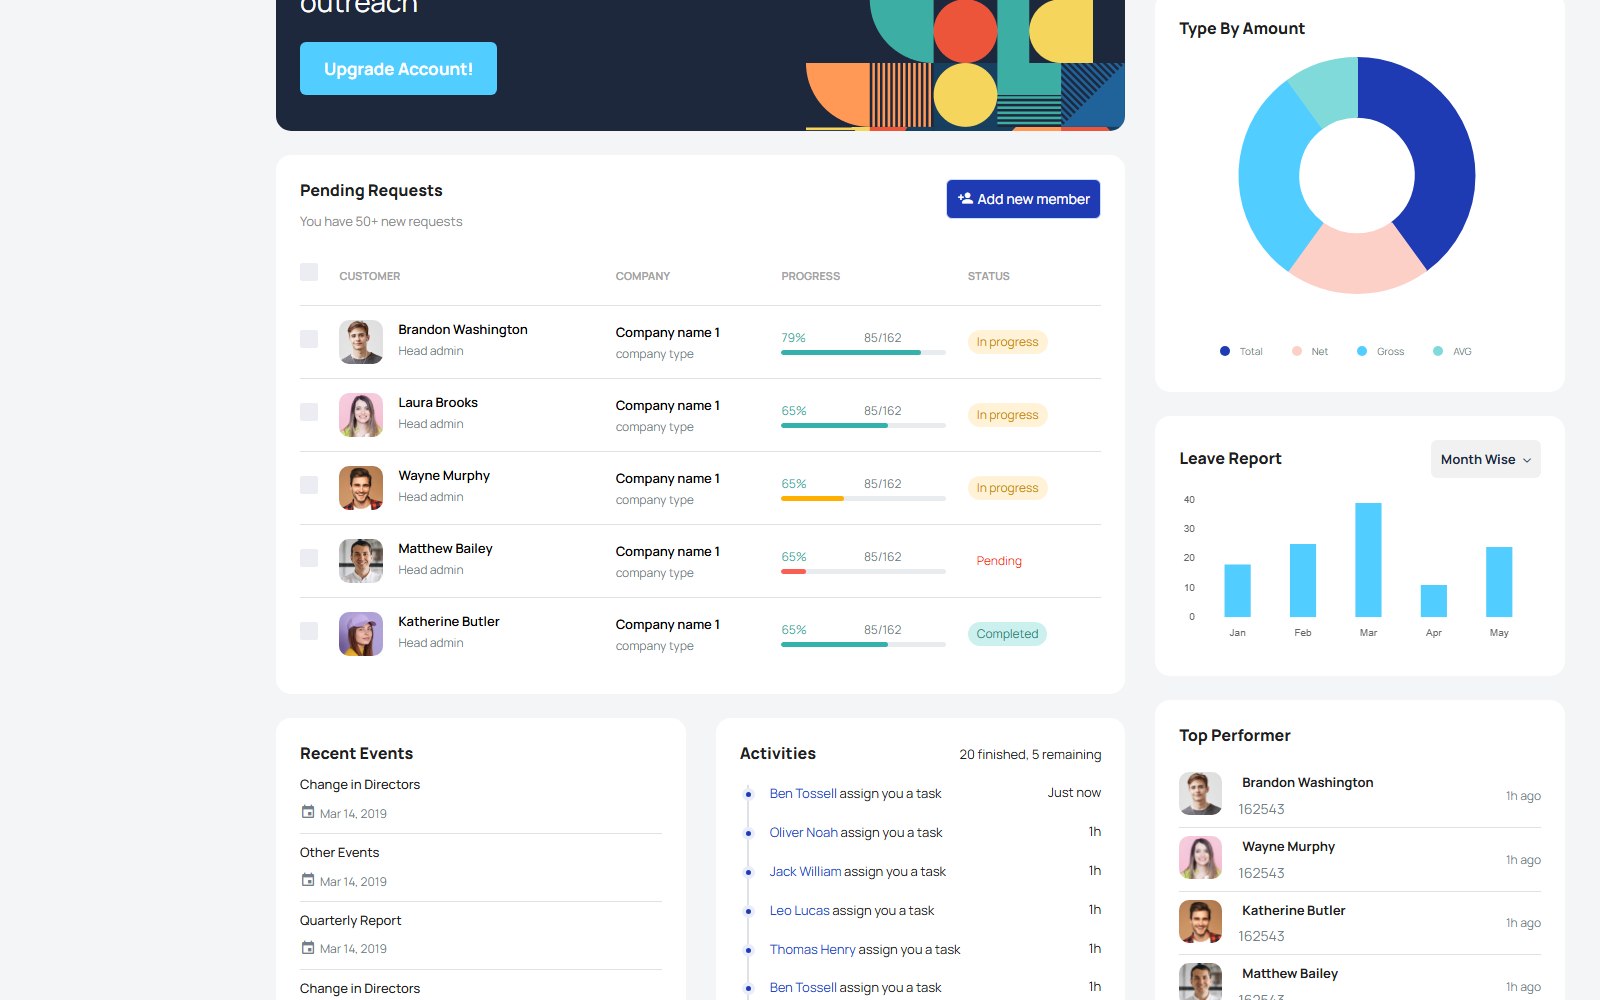1600x1000 pixels.
Task: Open the Quarterly Report event
Action: [x=350, y=920]
